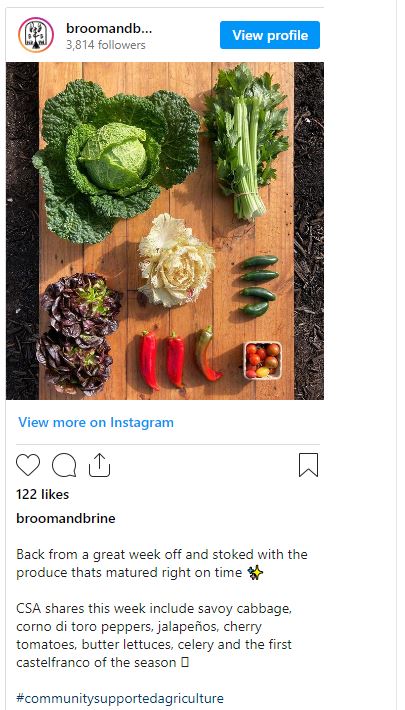Image resolution: width=405 pixels, height=710 pixels.
Task: View who liked via 122 likes
Action: pos(43,494)
